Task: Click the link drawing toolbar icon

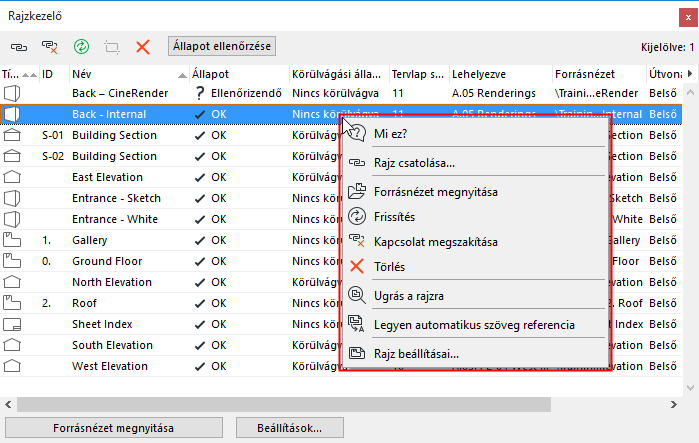Action: [x=20, y=46]
